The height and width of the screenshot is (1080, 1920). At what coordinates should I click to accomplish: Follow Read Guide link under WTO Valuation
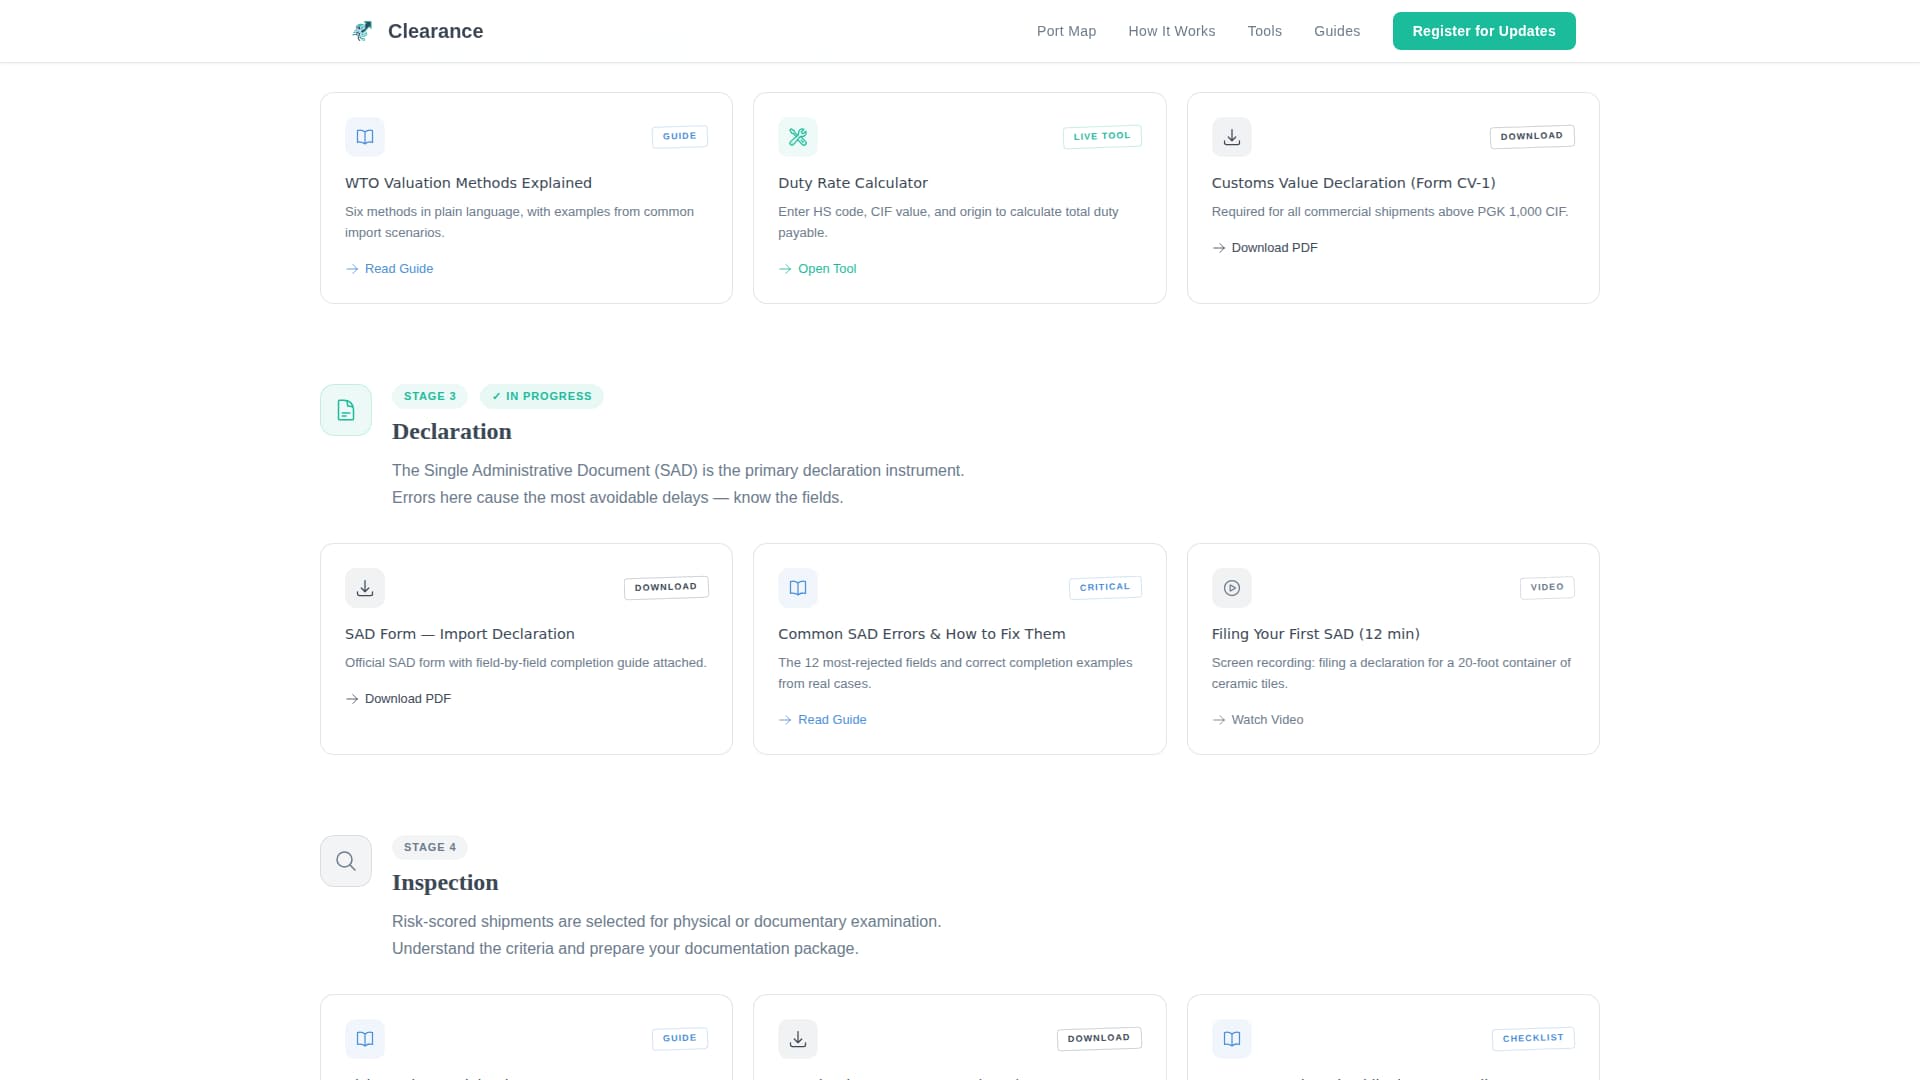398,269
